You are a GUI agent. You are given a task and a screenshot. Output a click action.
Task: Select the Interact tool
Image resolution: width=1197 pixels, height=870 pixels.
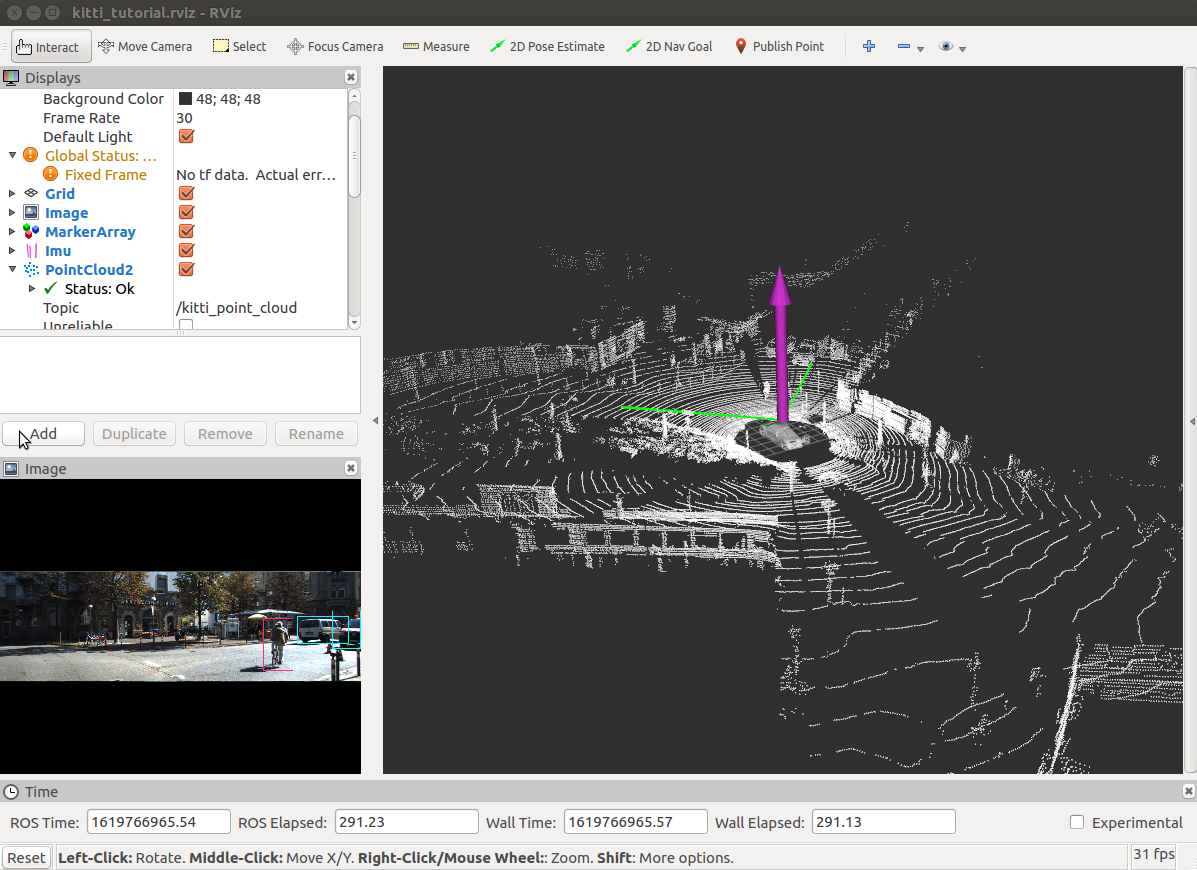(x=51, y=47)
